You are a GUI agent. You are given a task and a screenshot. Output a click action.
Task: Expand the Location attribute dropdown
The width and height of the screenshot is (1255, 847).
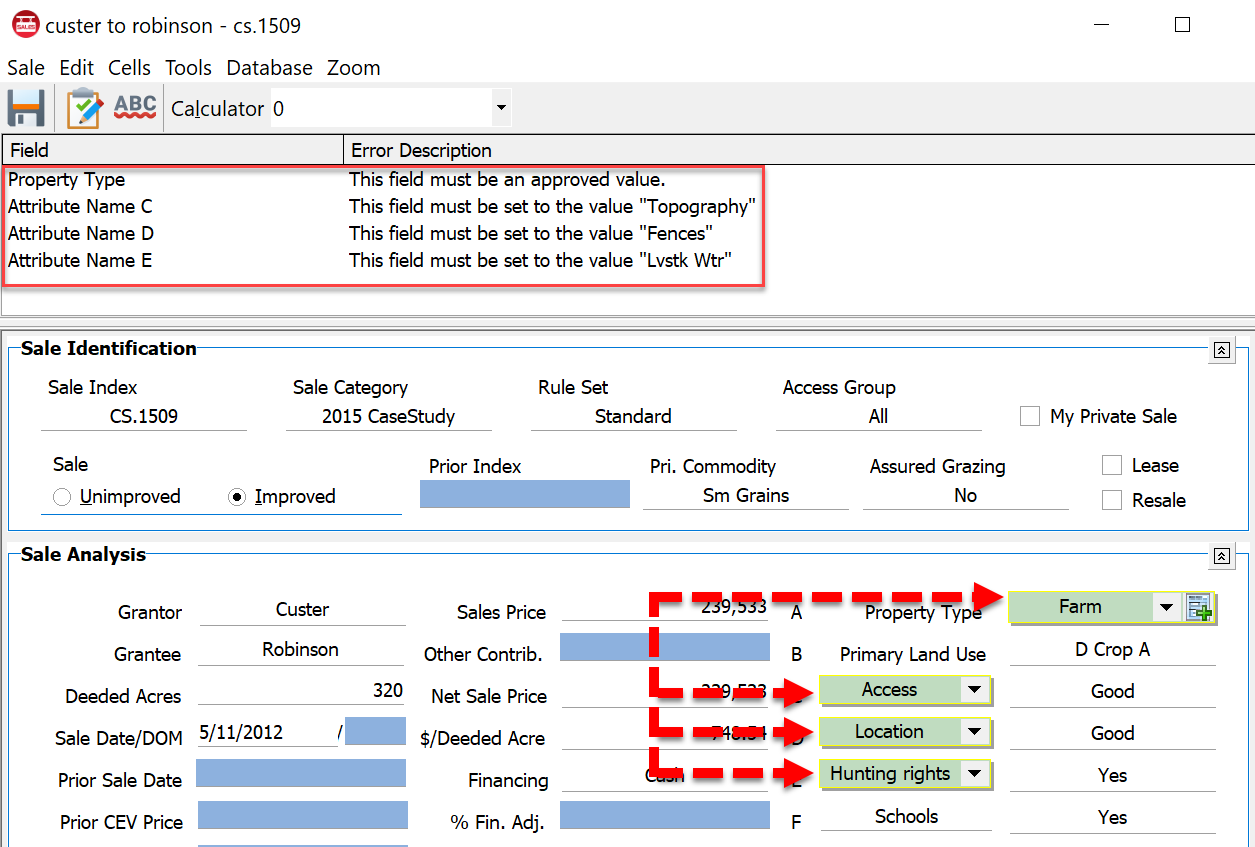974,732
